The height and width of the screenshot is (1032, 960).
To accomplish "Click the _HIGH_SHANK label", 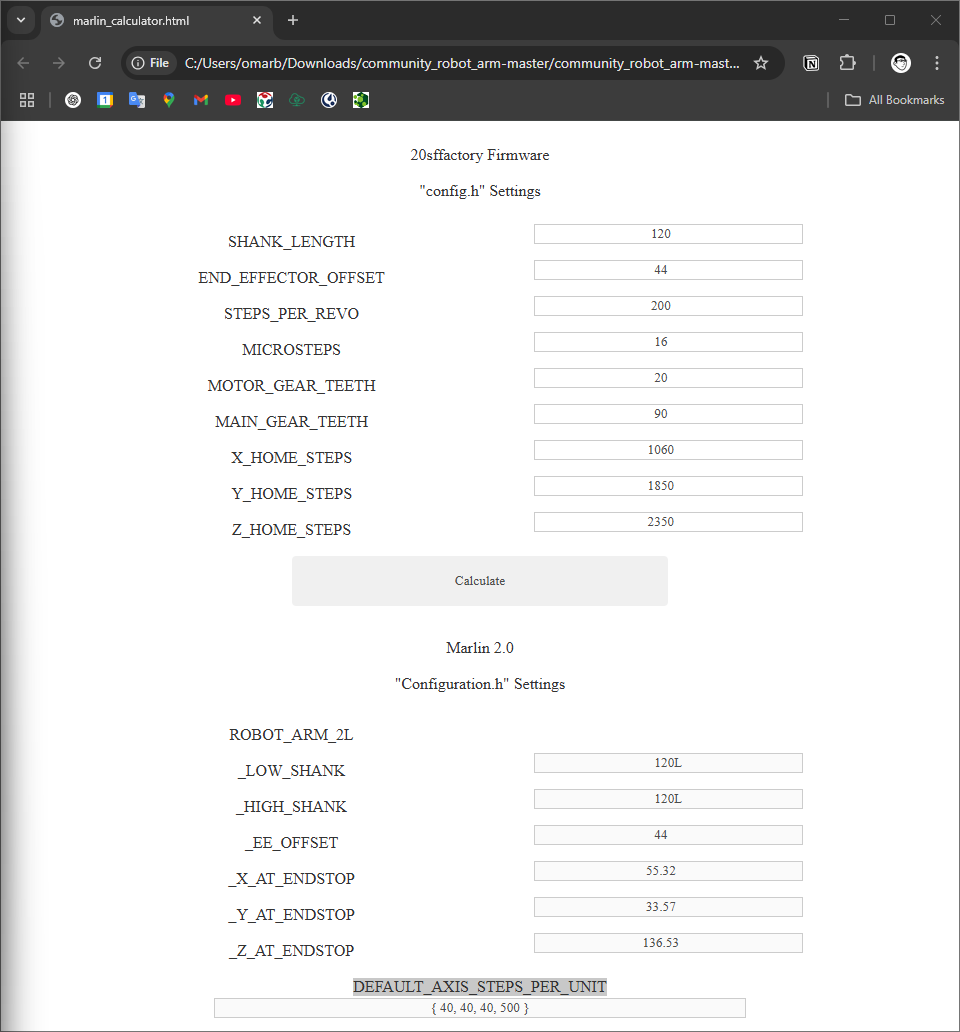I will 291,807.
